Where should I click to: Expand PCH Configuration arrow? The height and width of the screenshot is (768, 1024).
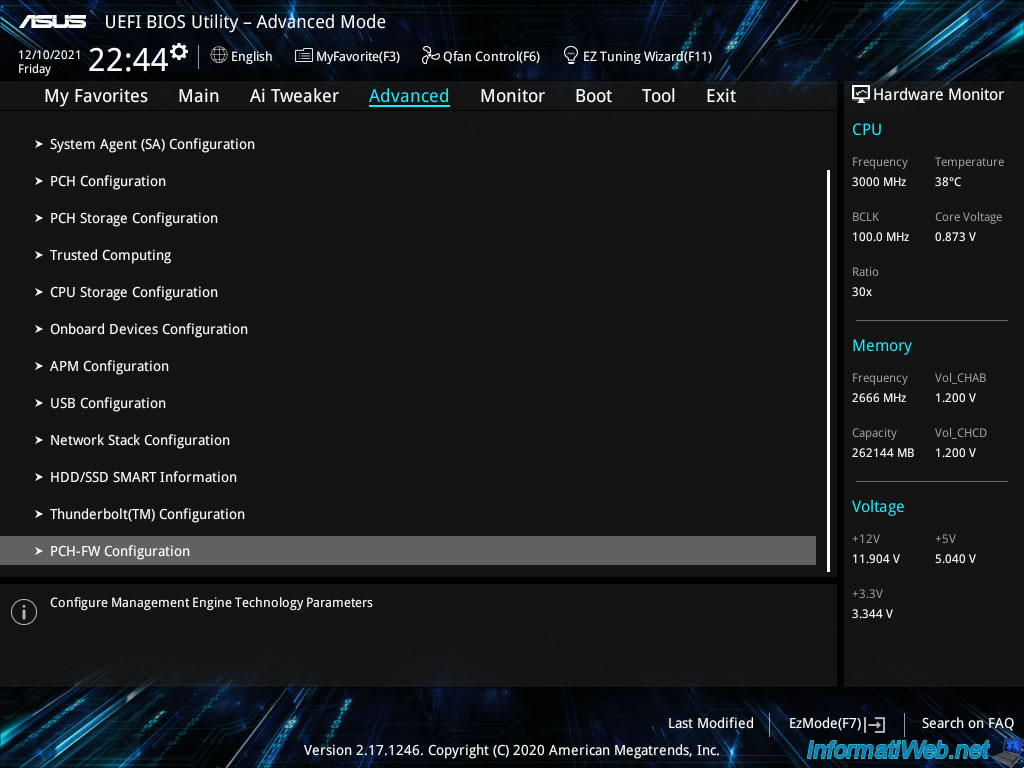point(39,182)
